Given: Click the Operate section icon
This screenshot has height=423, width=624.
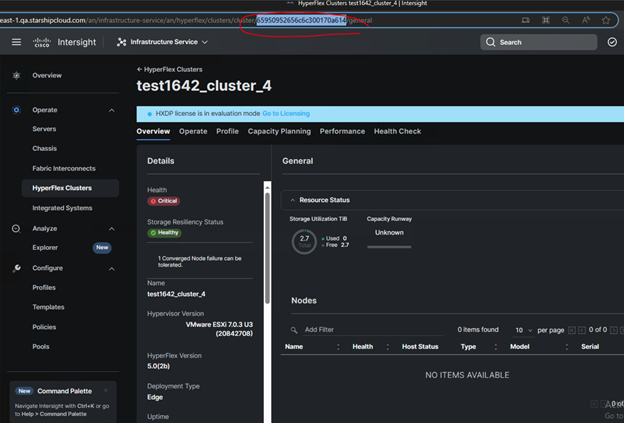Looking at the screenshot, I should [x=16, y=110].
